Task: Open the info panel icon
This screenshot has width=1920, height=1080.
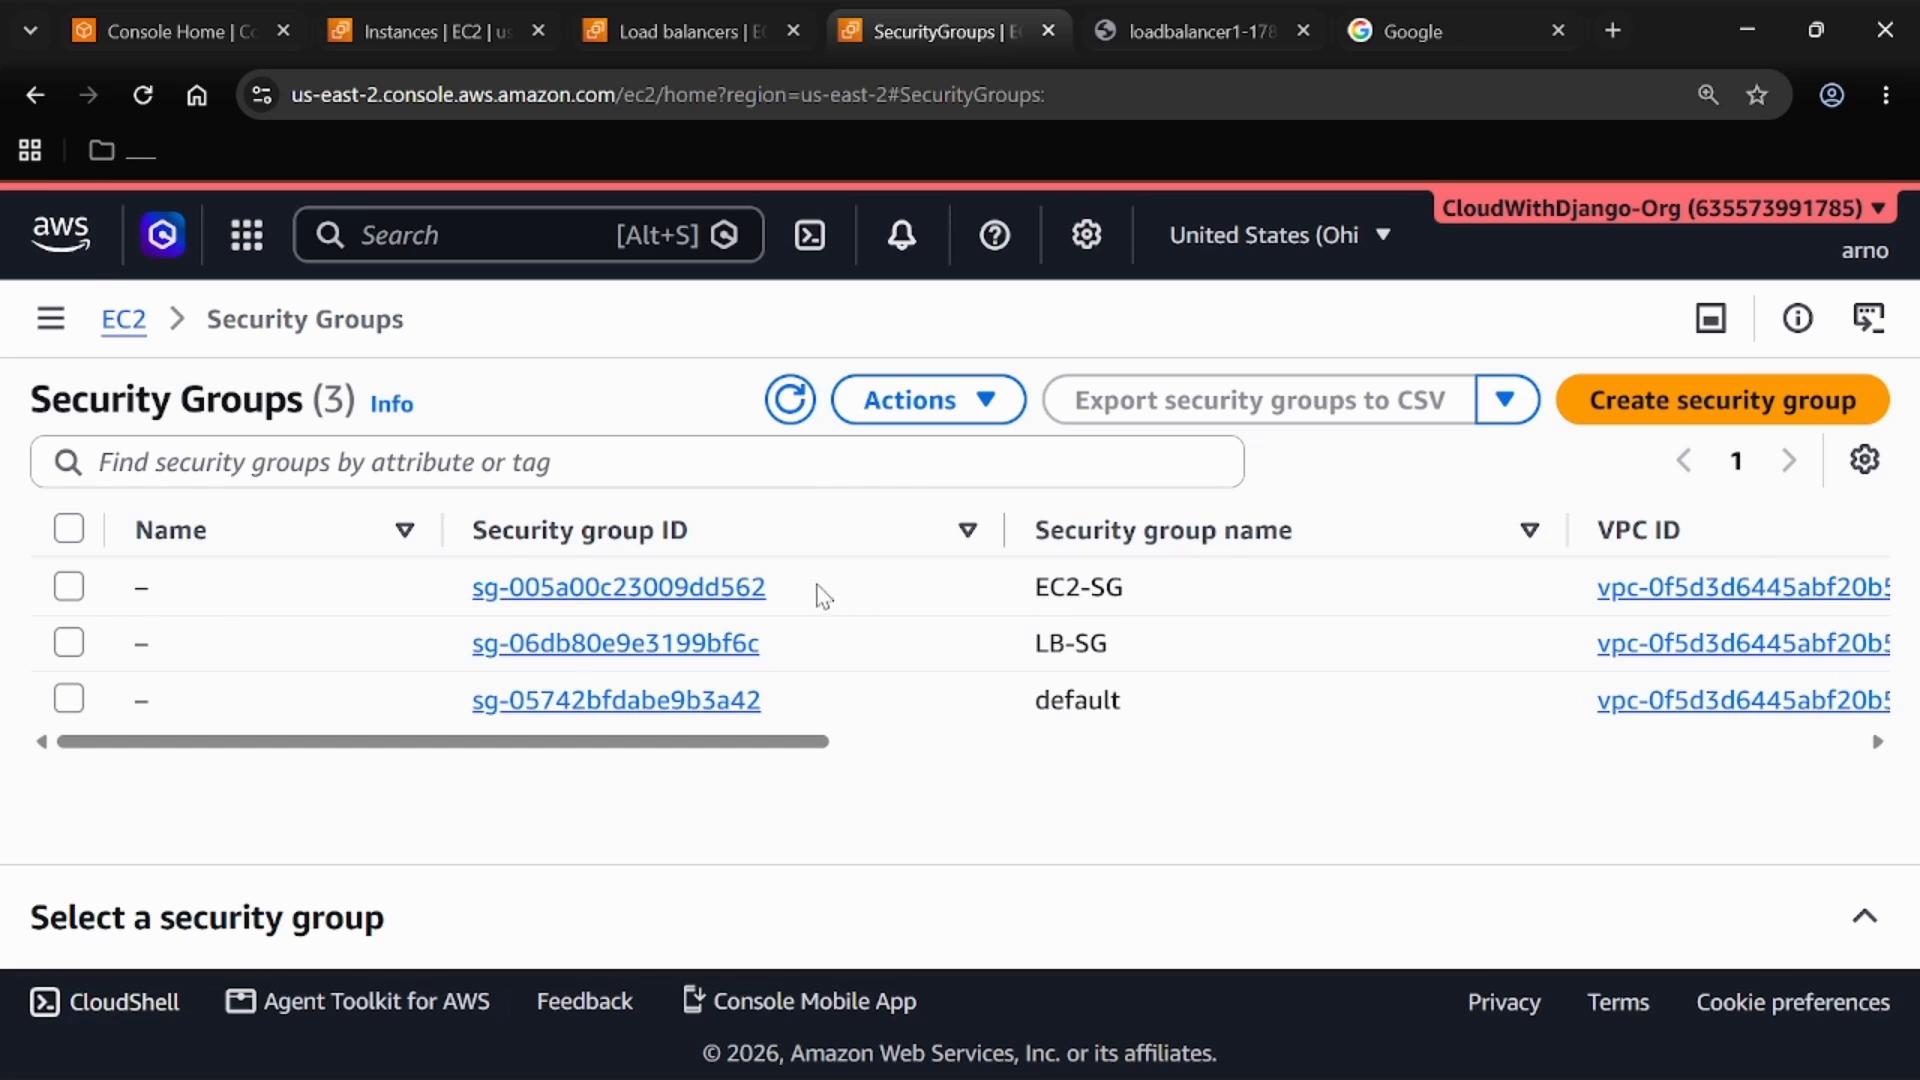Action: click(x=1797, y=319)
